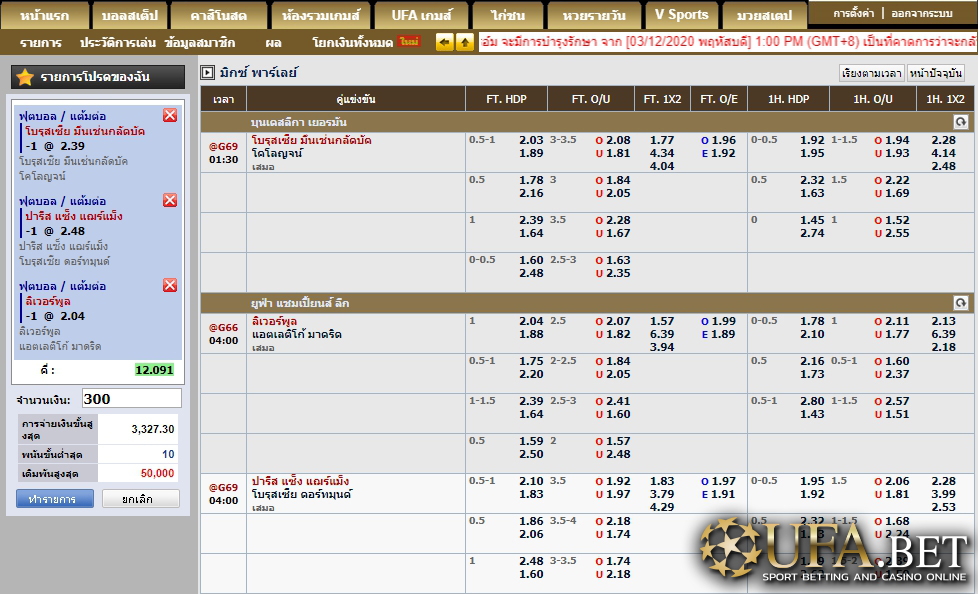Click the star icon beside รายการโปรดของฉัน

25,77
